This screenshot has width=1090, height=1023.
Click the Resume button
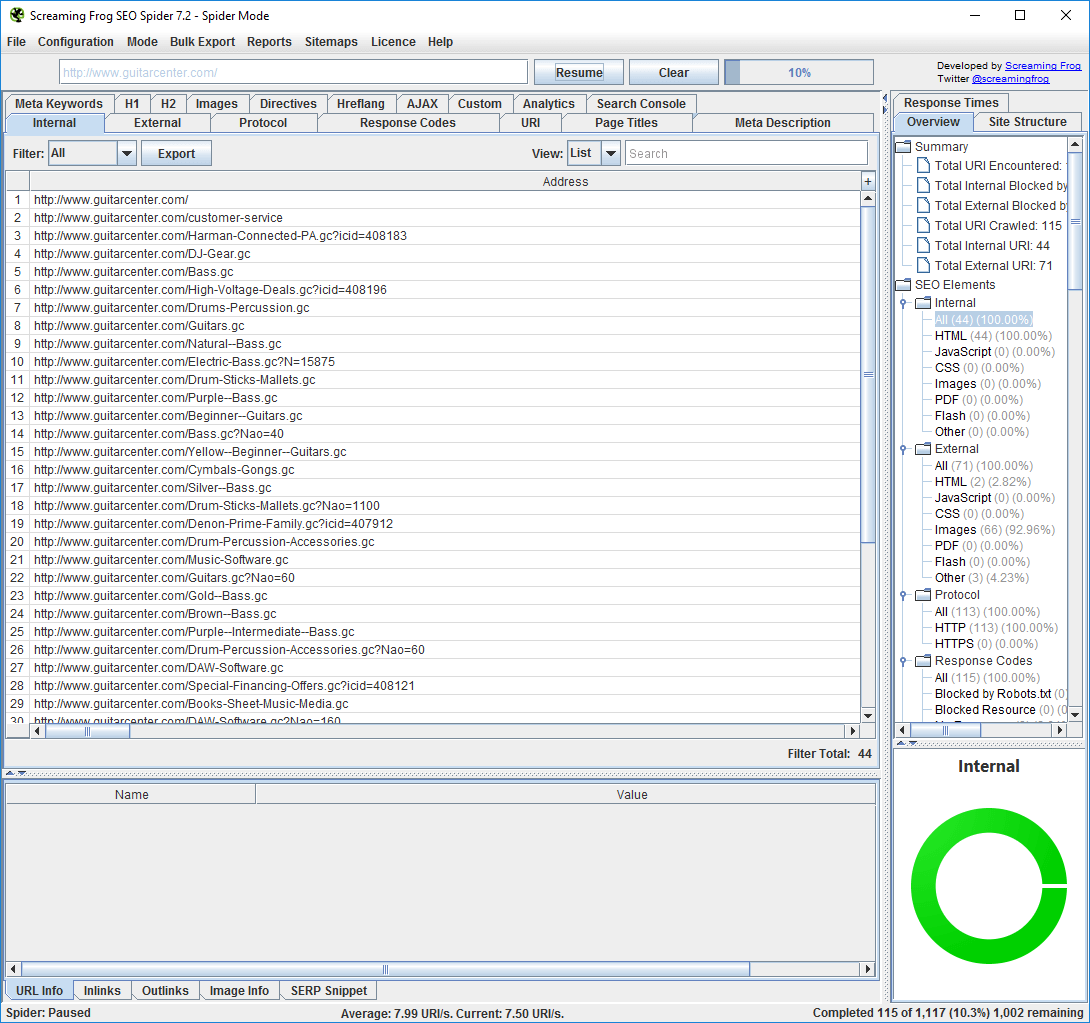tap(579, 72)
